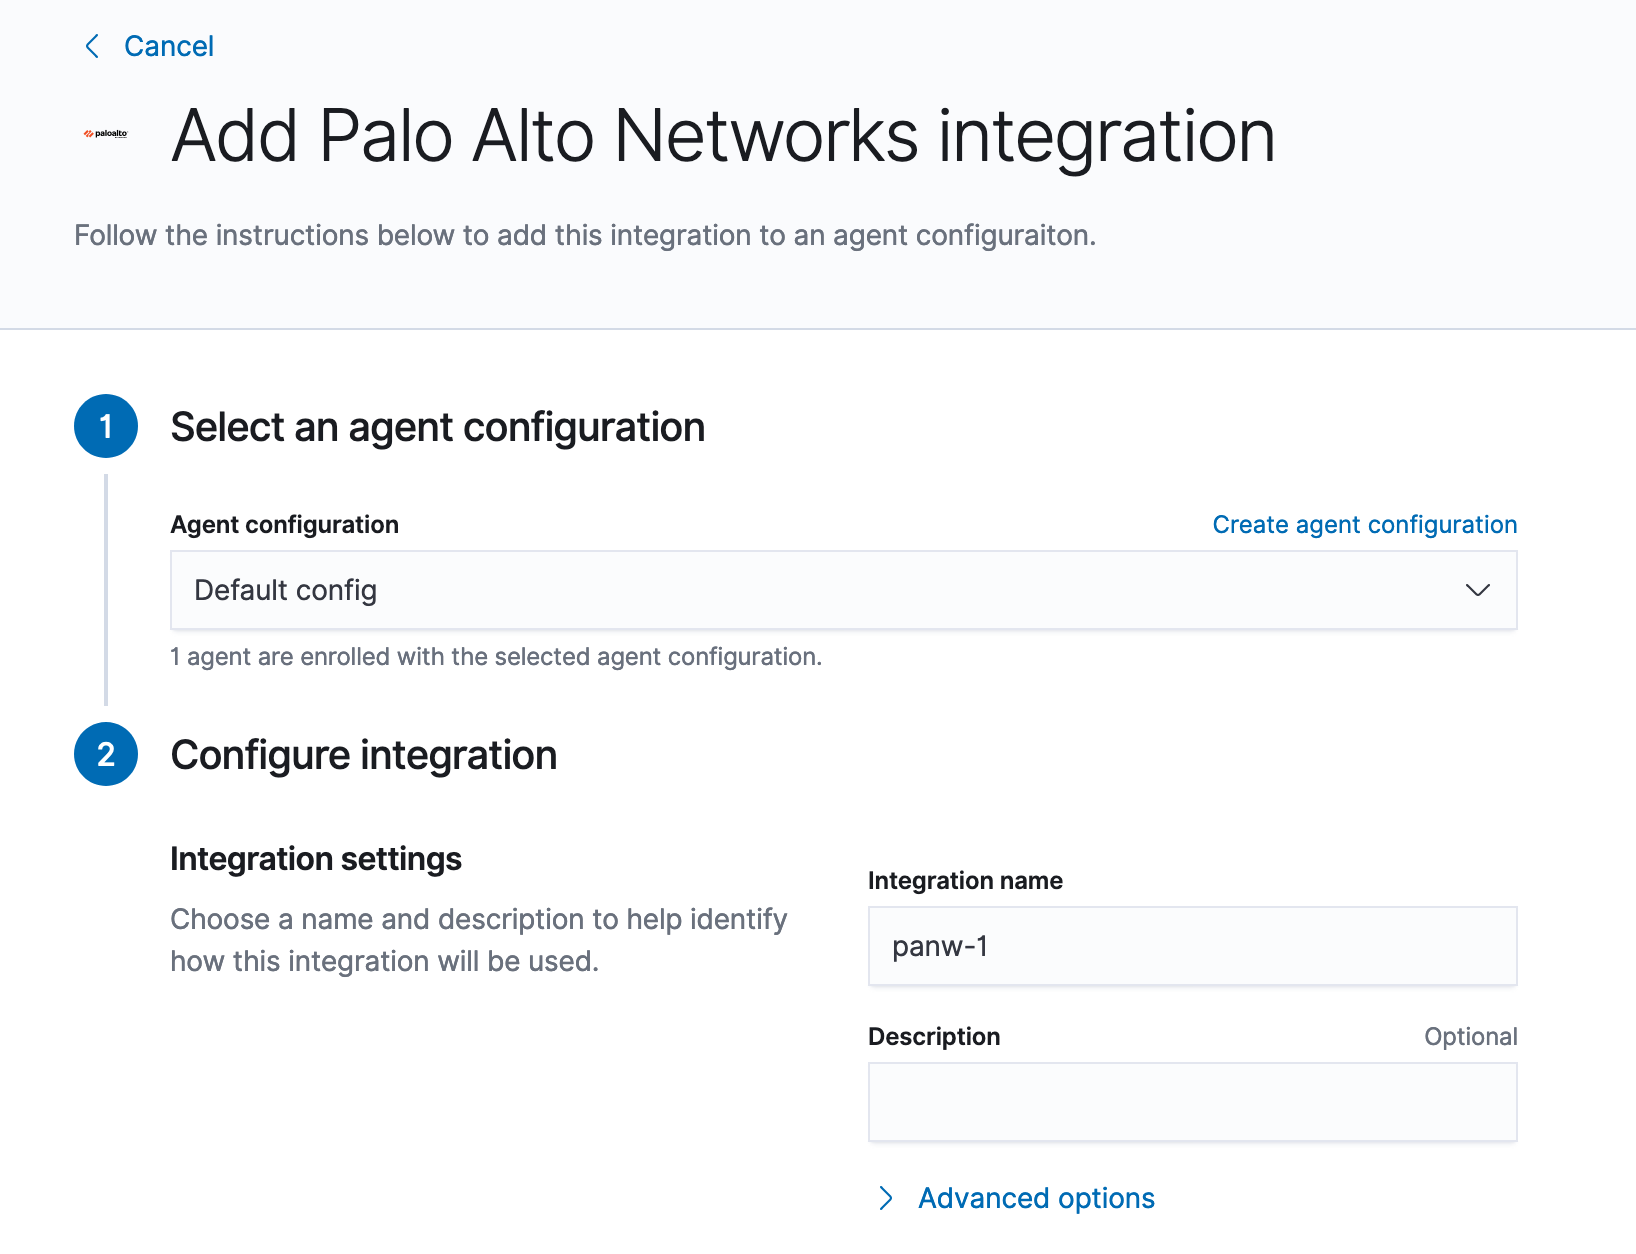
Task: Click the chevron next to Advanced options
Action: [886, 1198]
